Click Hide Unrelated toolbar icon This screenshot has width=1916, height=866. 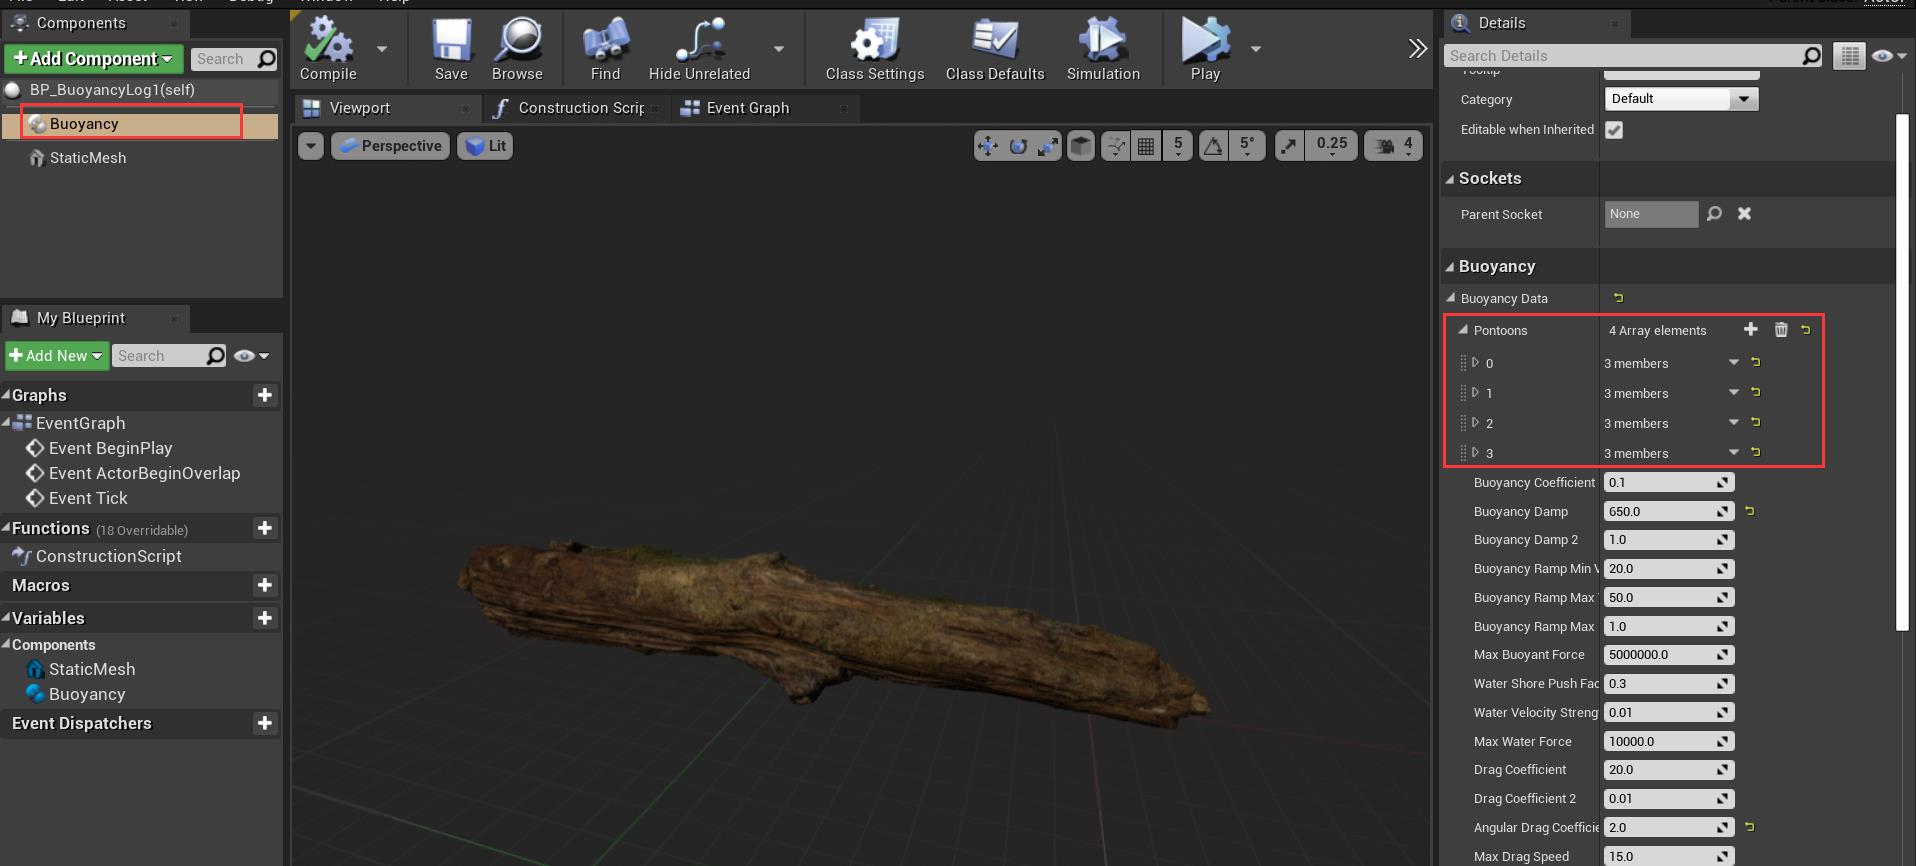[x=699, y=48]
